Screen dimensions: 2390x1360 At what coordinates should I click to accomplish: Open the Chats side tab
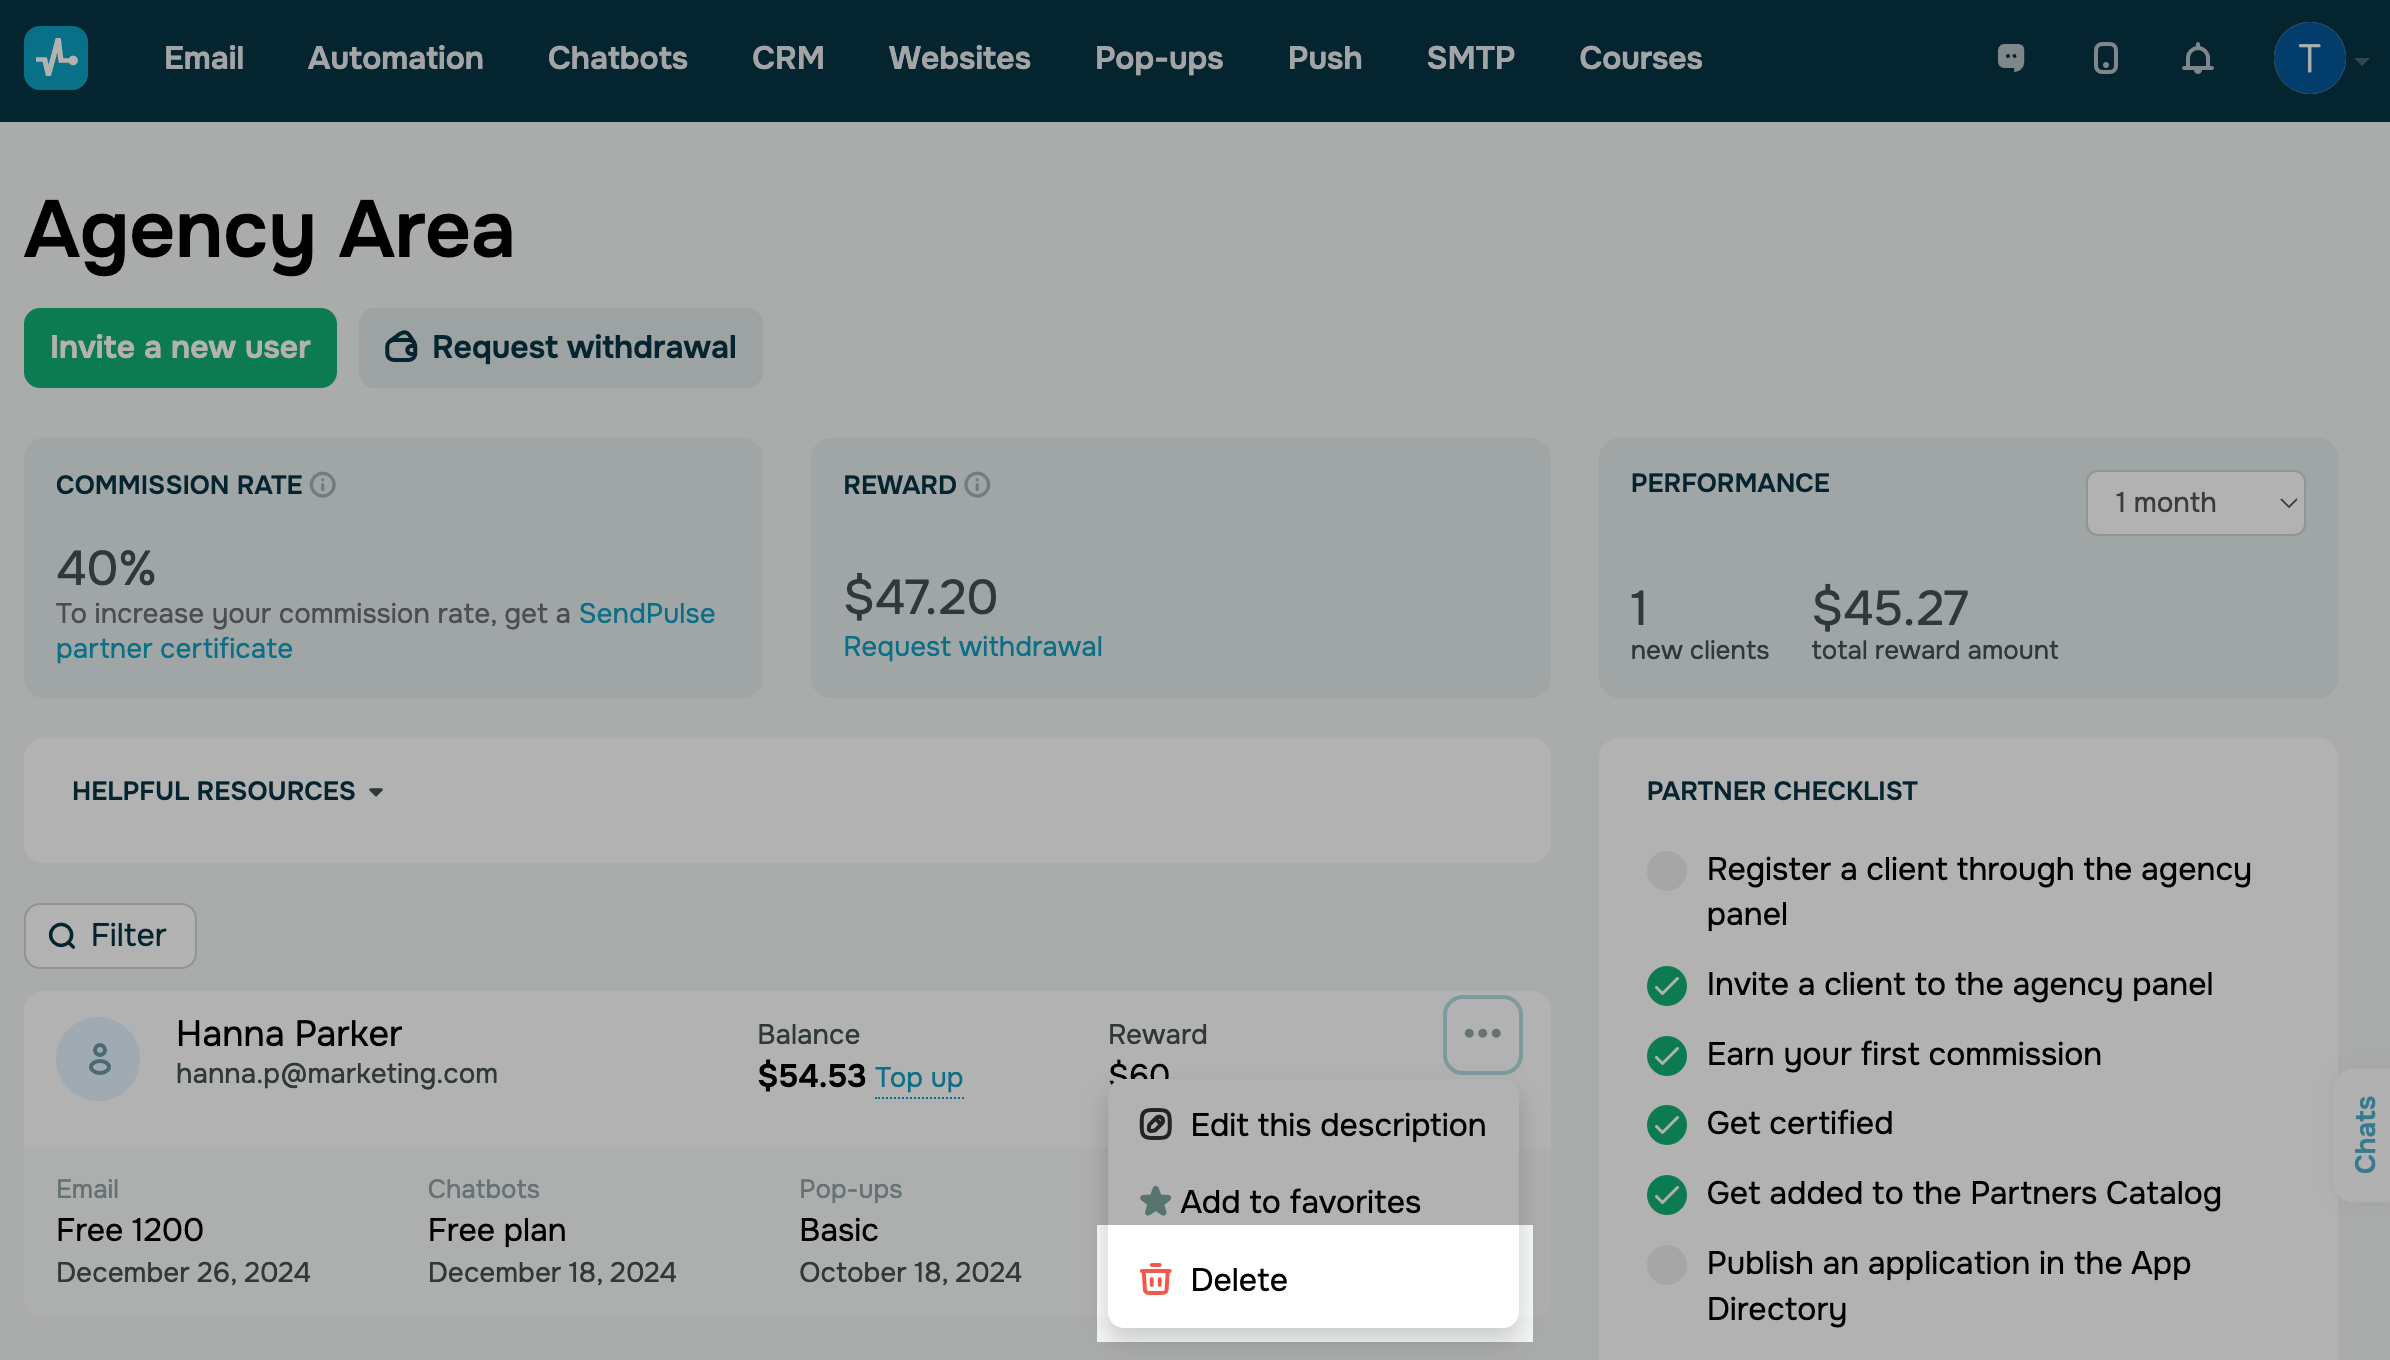[2364, 1134]
